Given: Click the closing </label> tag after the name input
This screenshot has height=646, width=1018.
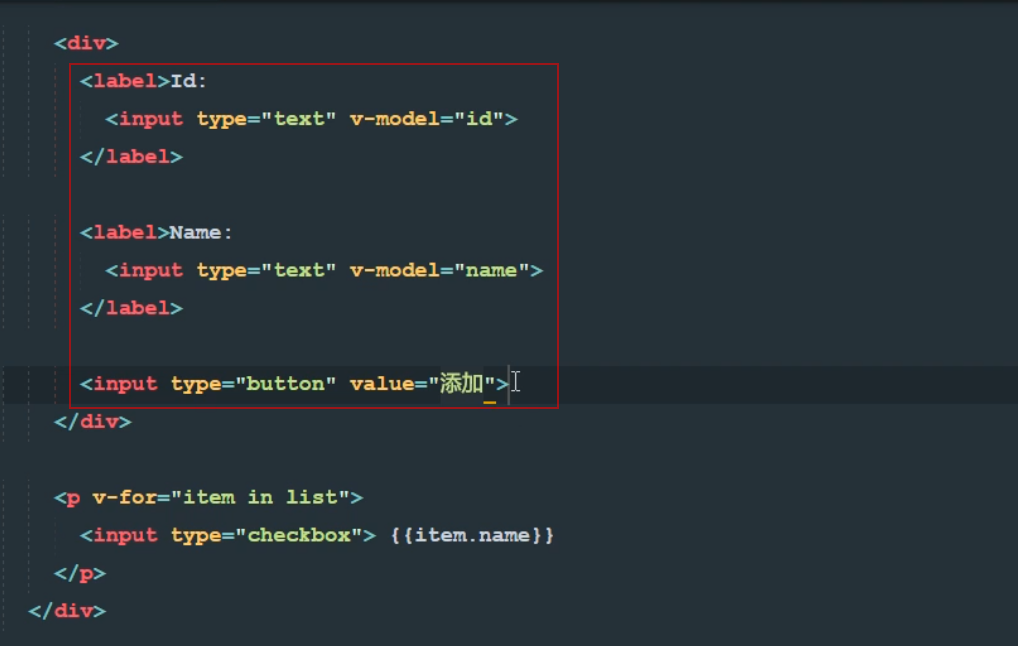Looking at the screenshot, I should [131, 308].
